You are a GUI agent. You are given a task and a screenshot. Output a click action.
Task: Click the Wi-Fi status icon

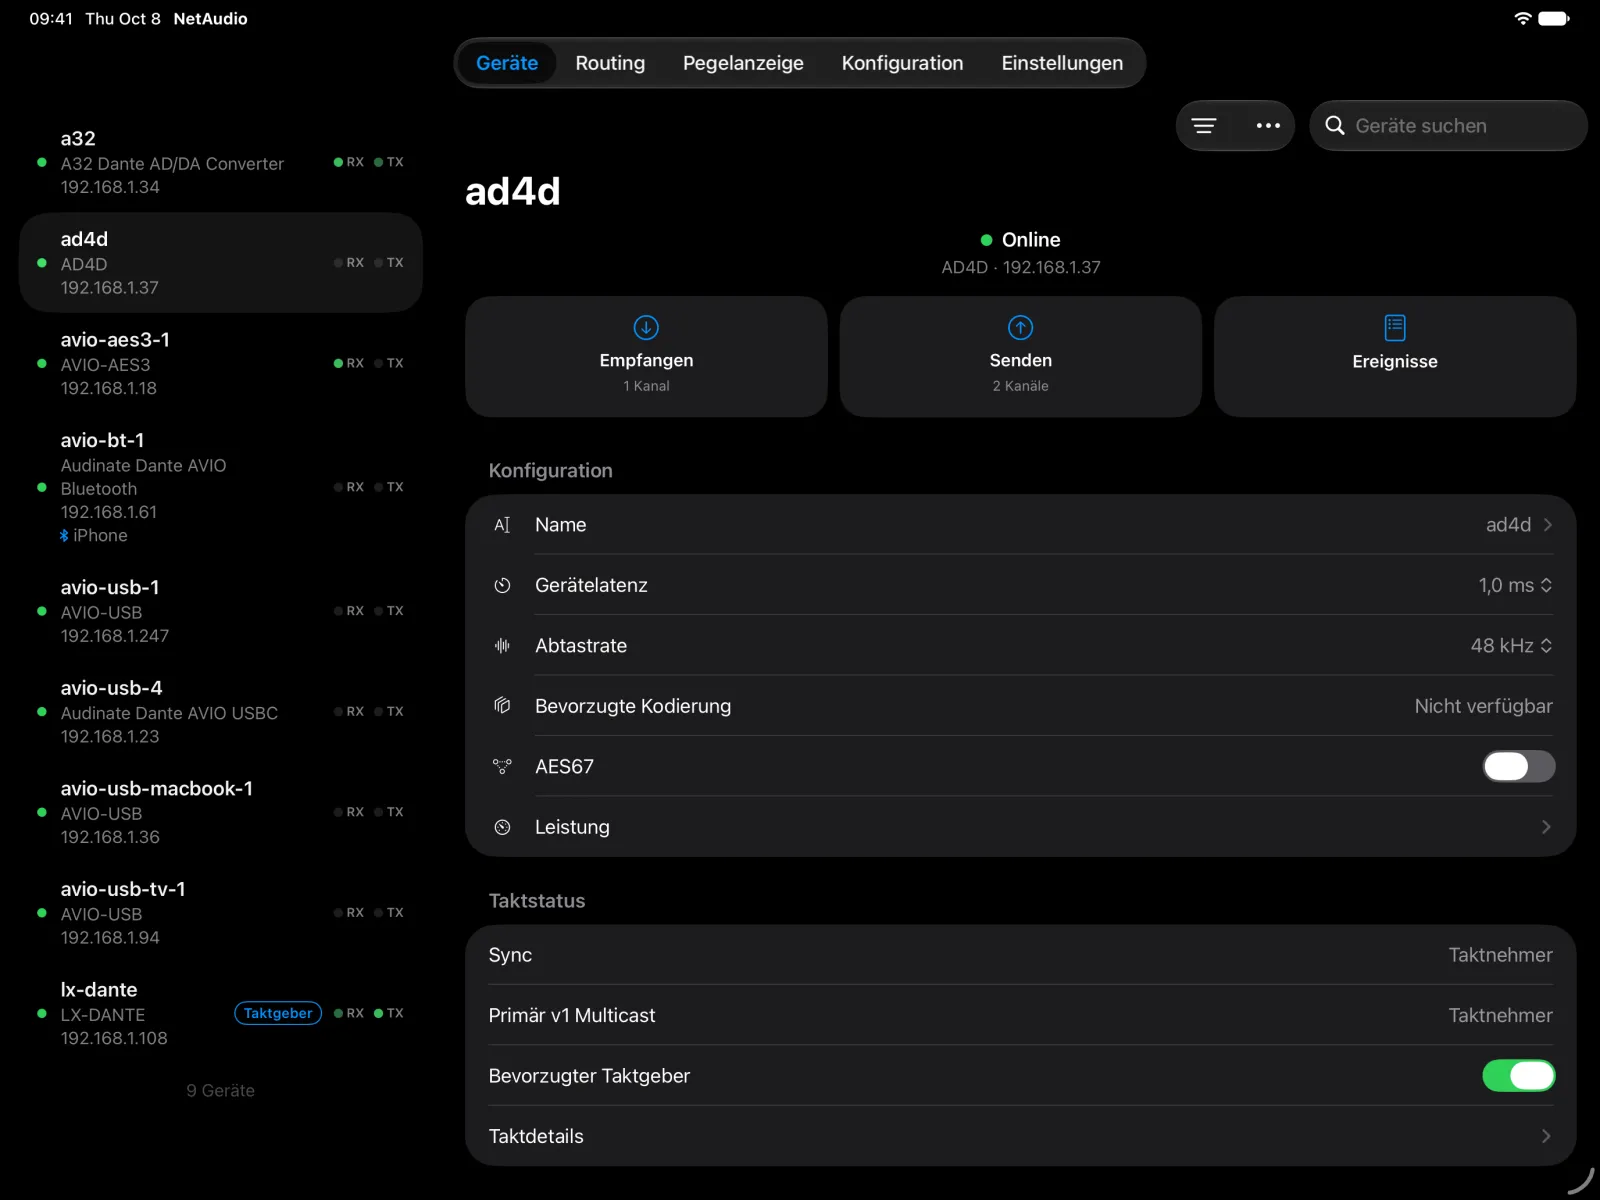pyautogui.click(x=1523, y=18)
